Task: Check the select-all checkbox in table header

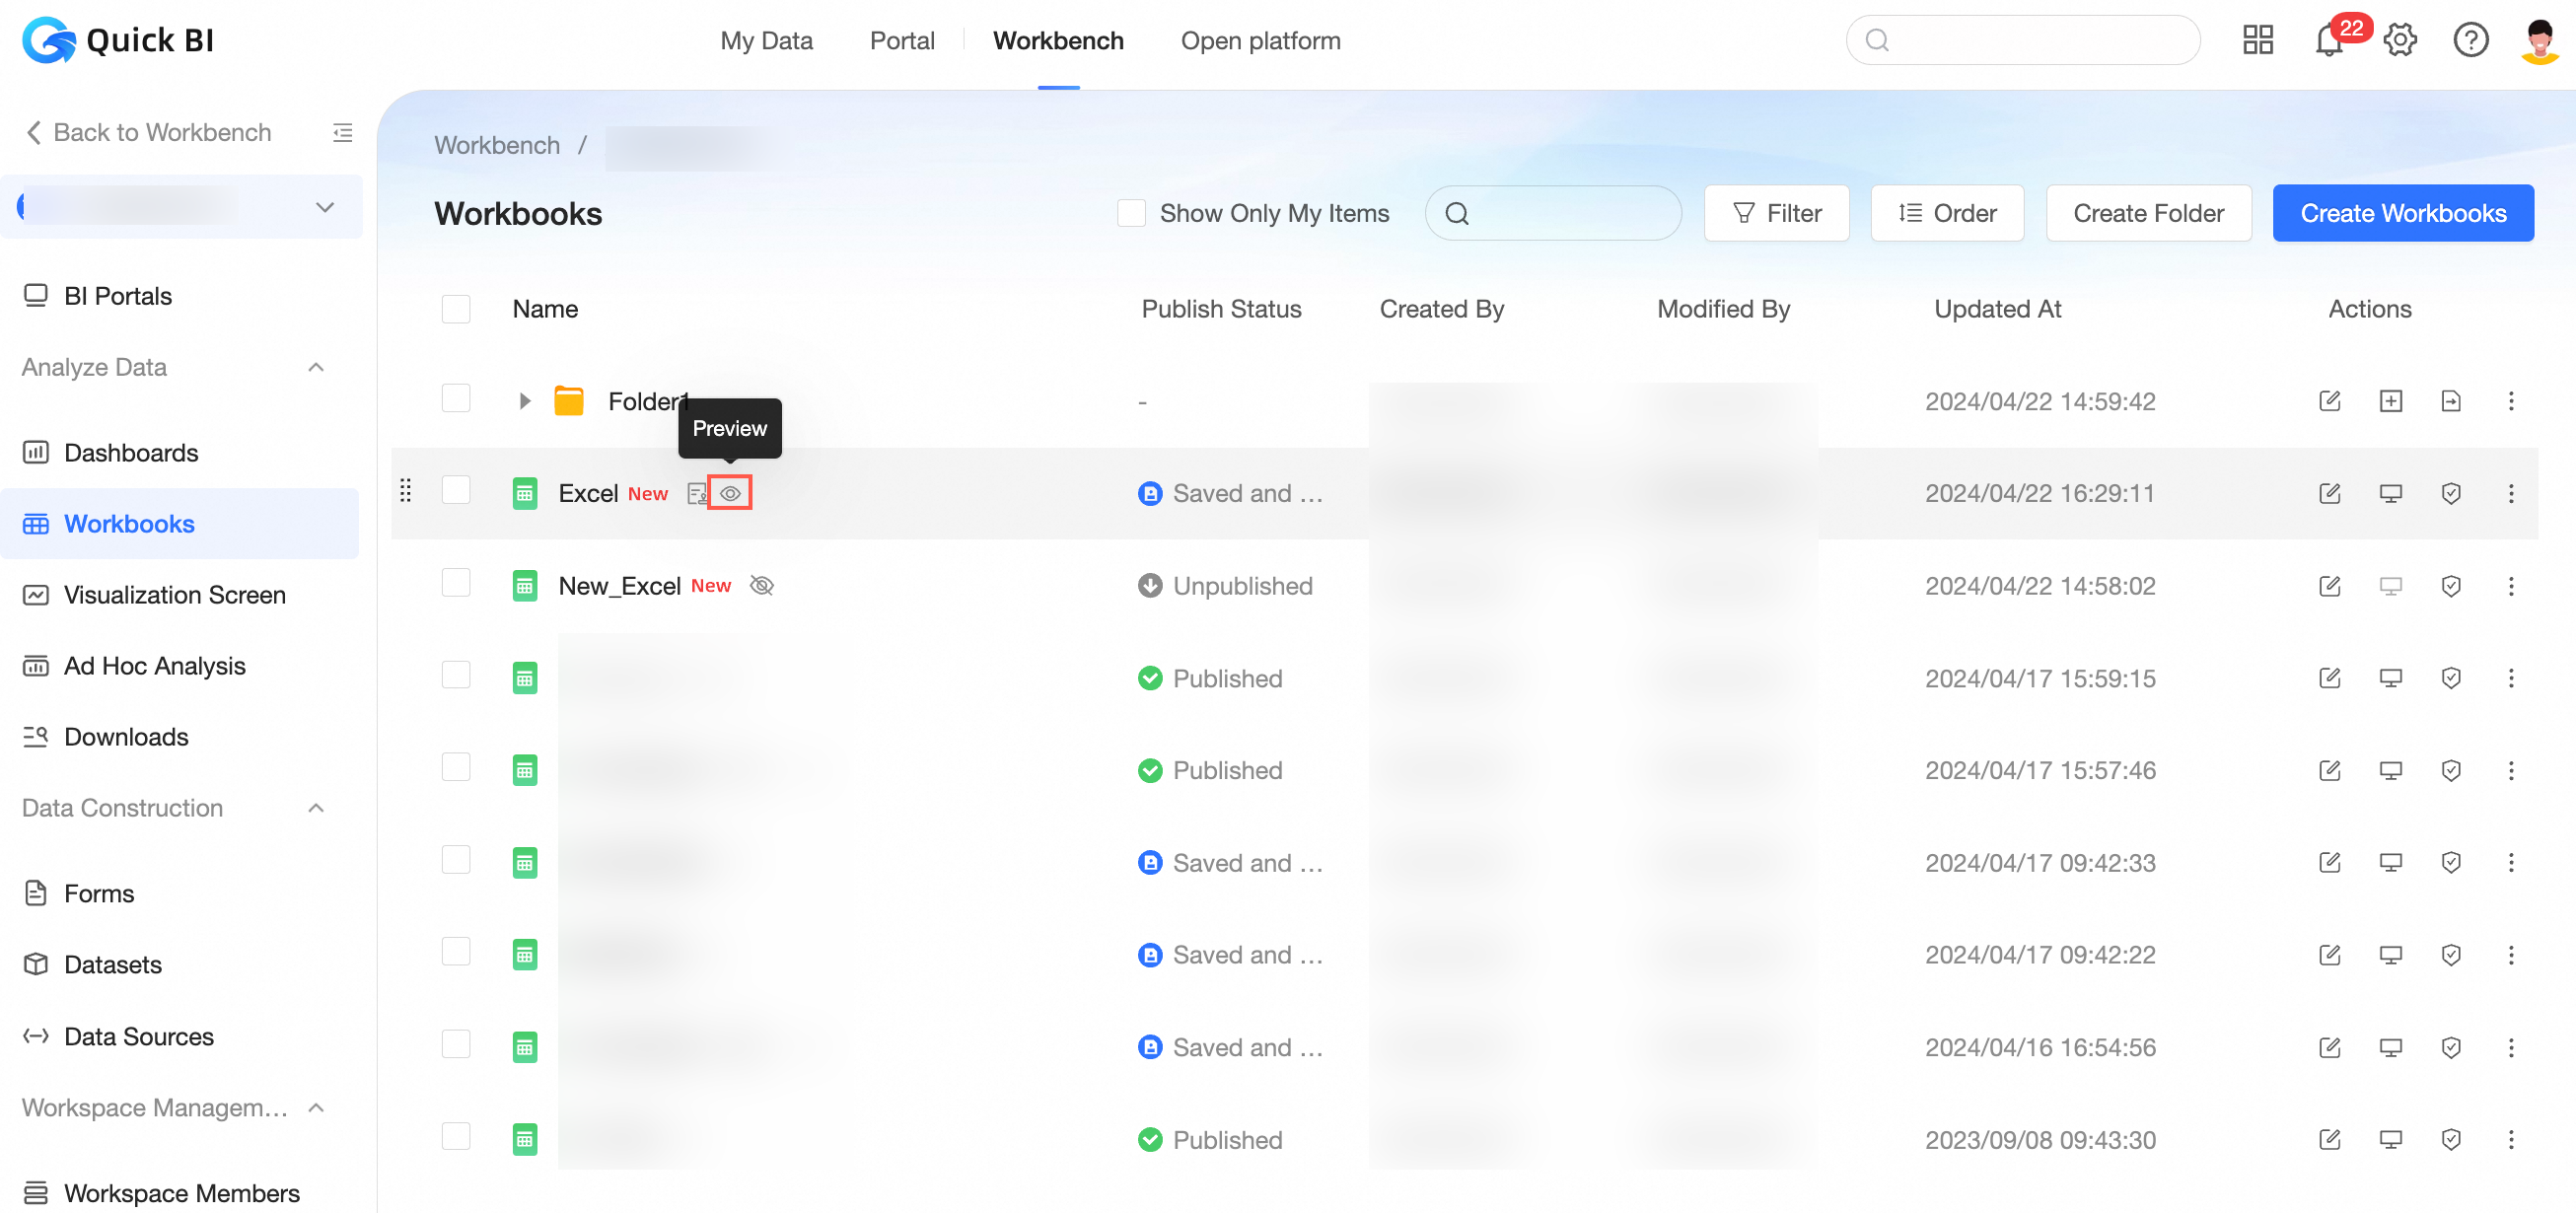Action: click(456, 309)
